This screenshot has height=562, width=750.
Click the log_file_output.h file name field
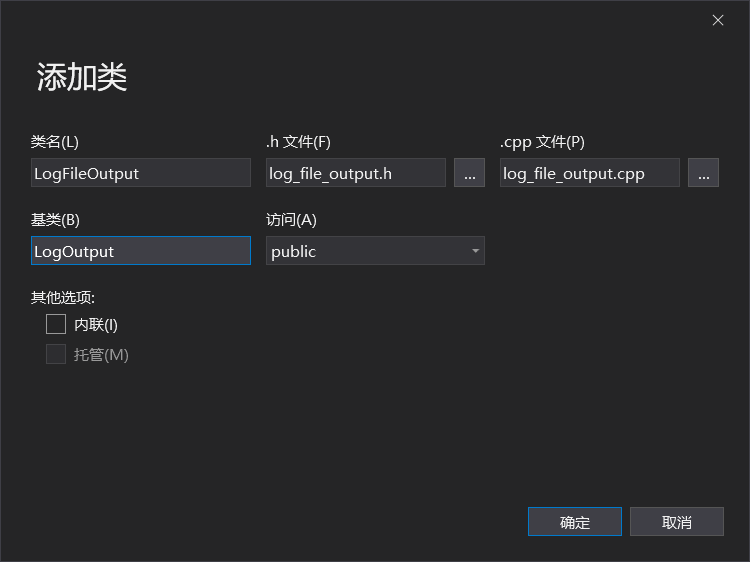355,173
